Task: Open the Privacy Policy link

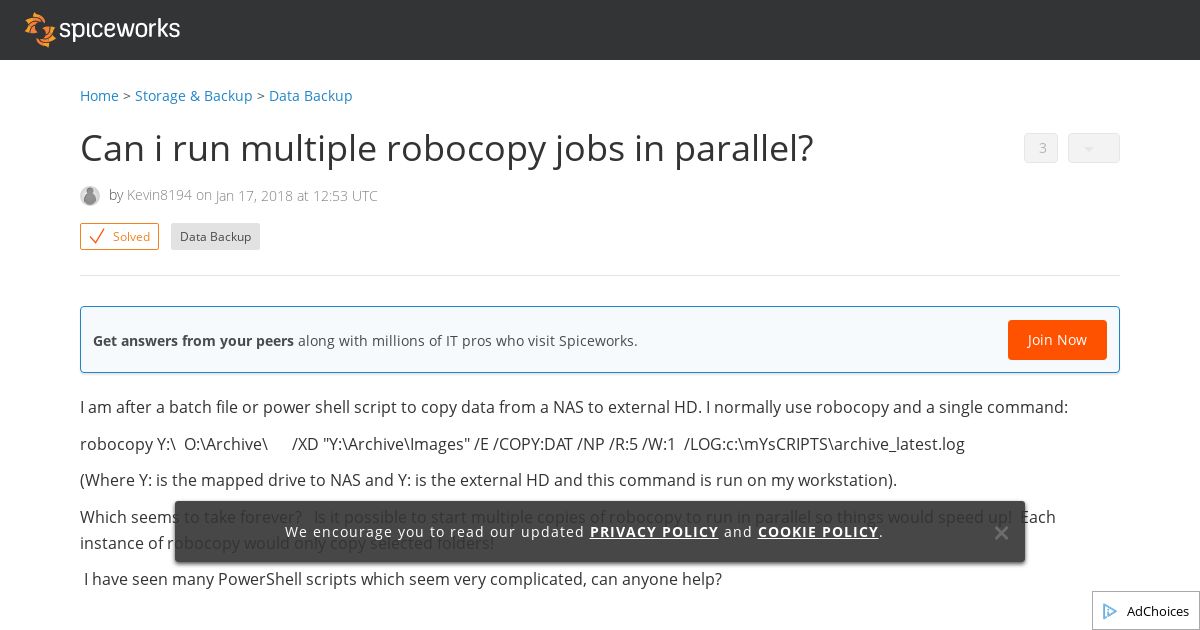Action: point(654,532)
